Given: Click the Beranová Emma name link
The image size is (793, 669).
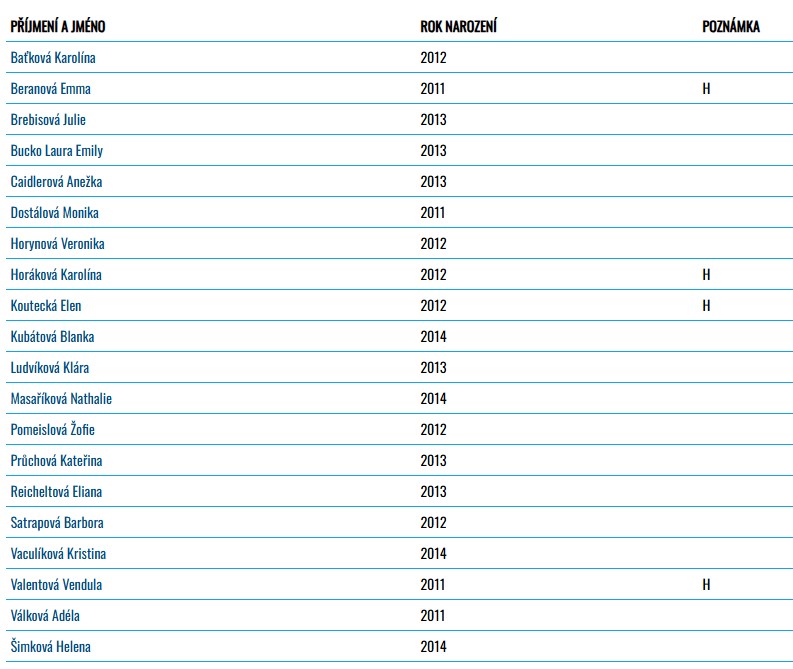Looking at the screenshot, I should (50, 89).
